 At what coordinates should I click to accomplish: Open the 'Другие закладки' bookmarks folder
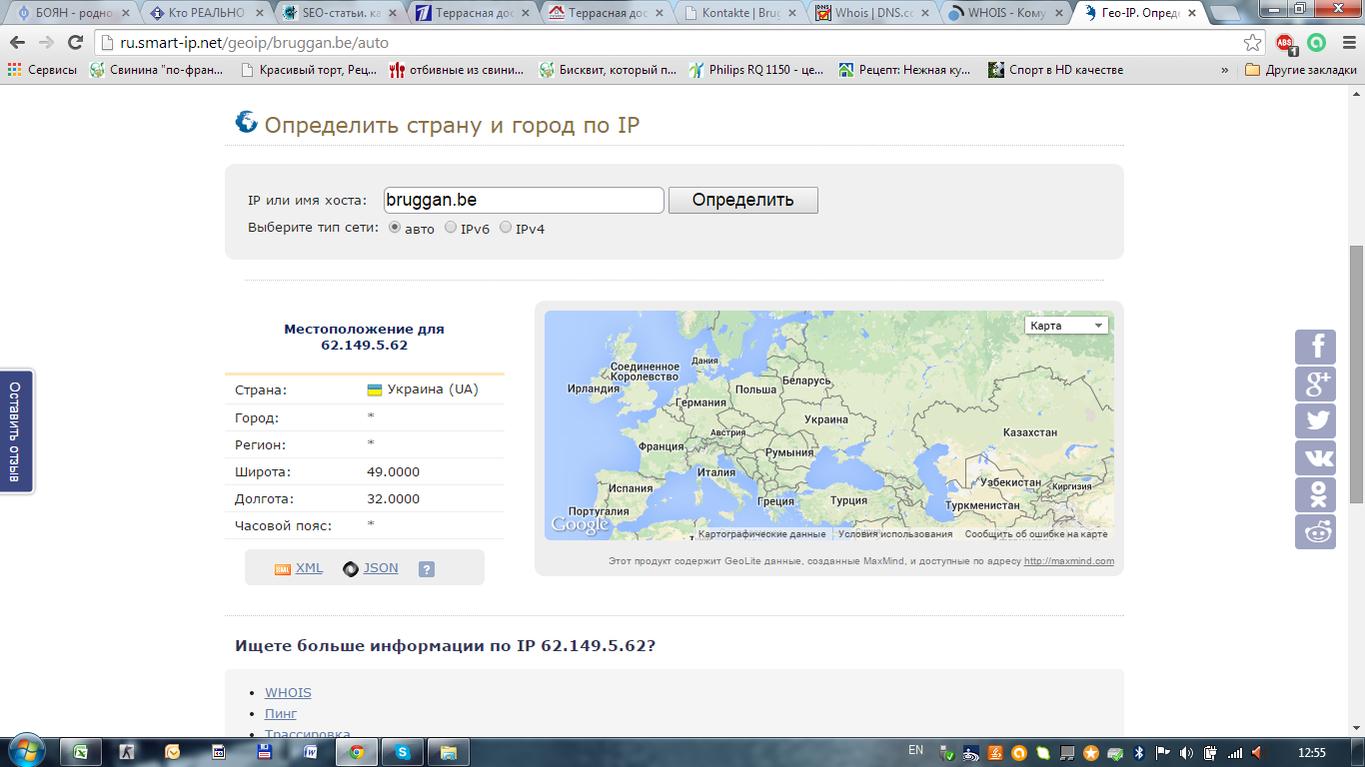point(1299,70)
